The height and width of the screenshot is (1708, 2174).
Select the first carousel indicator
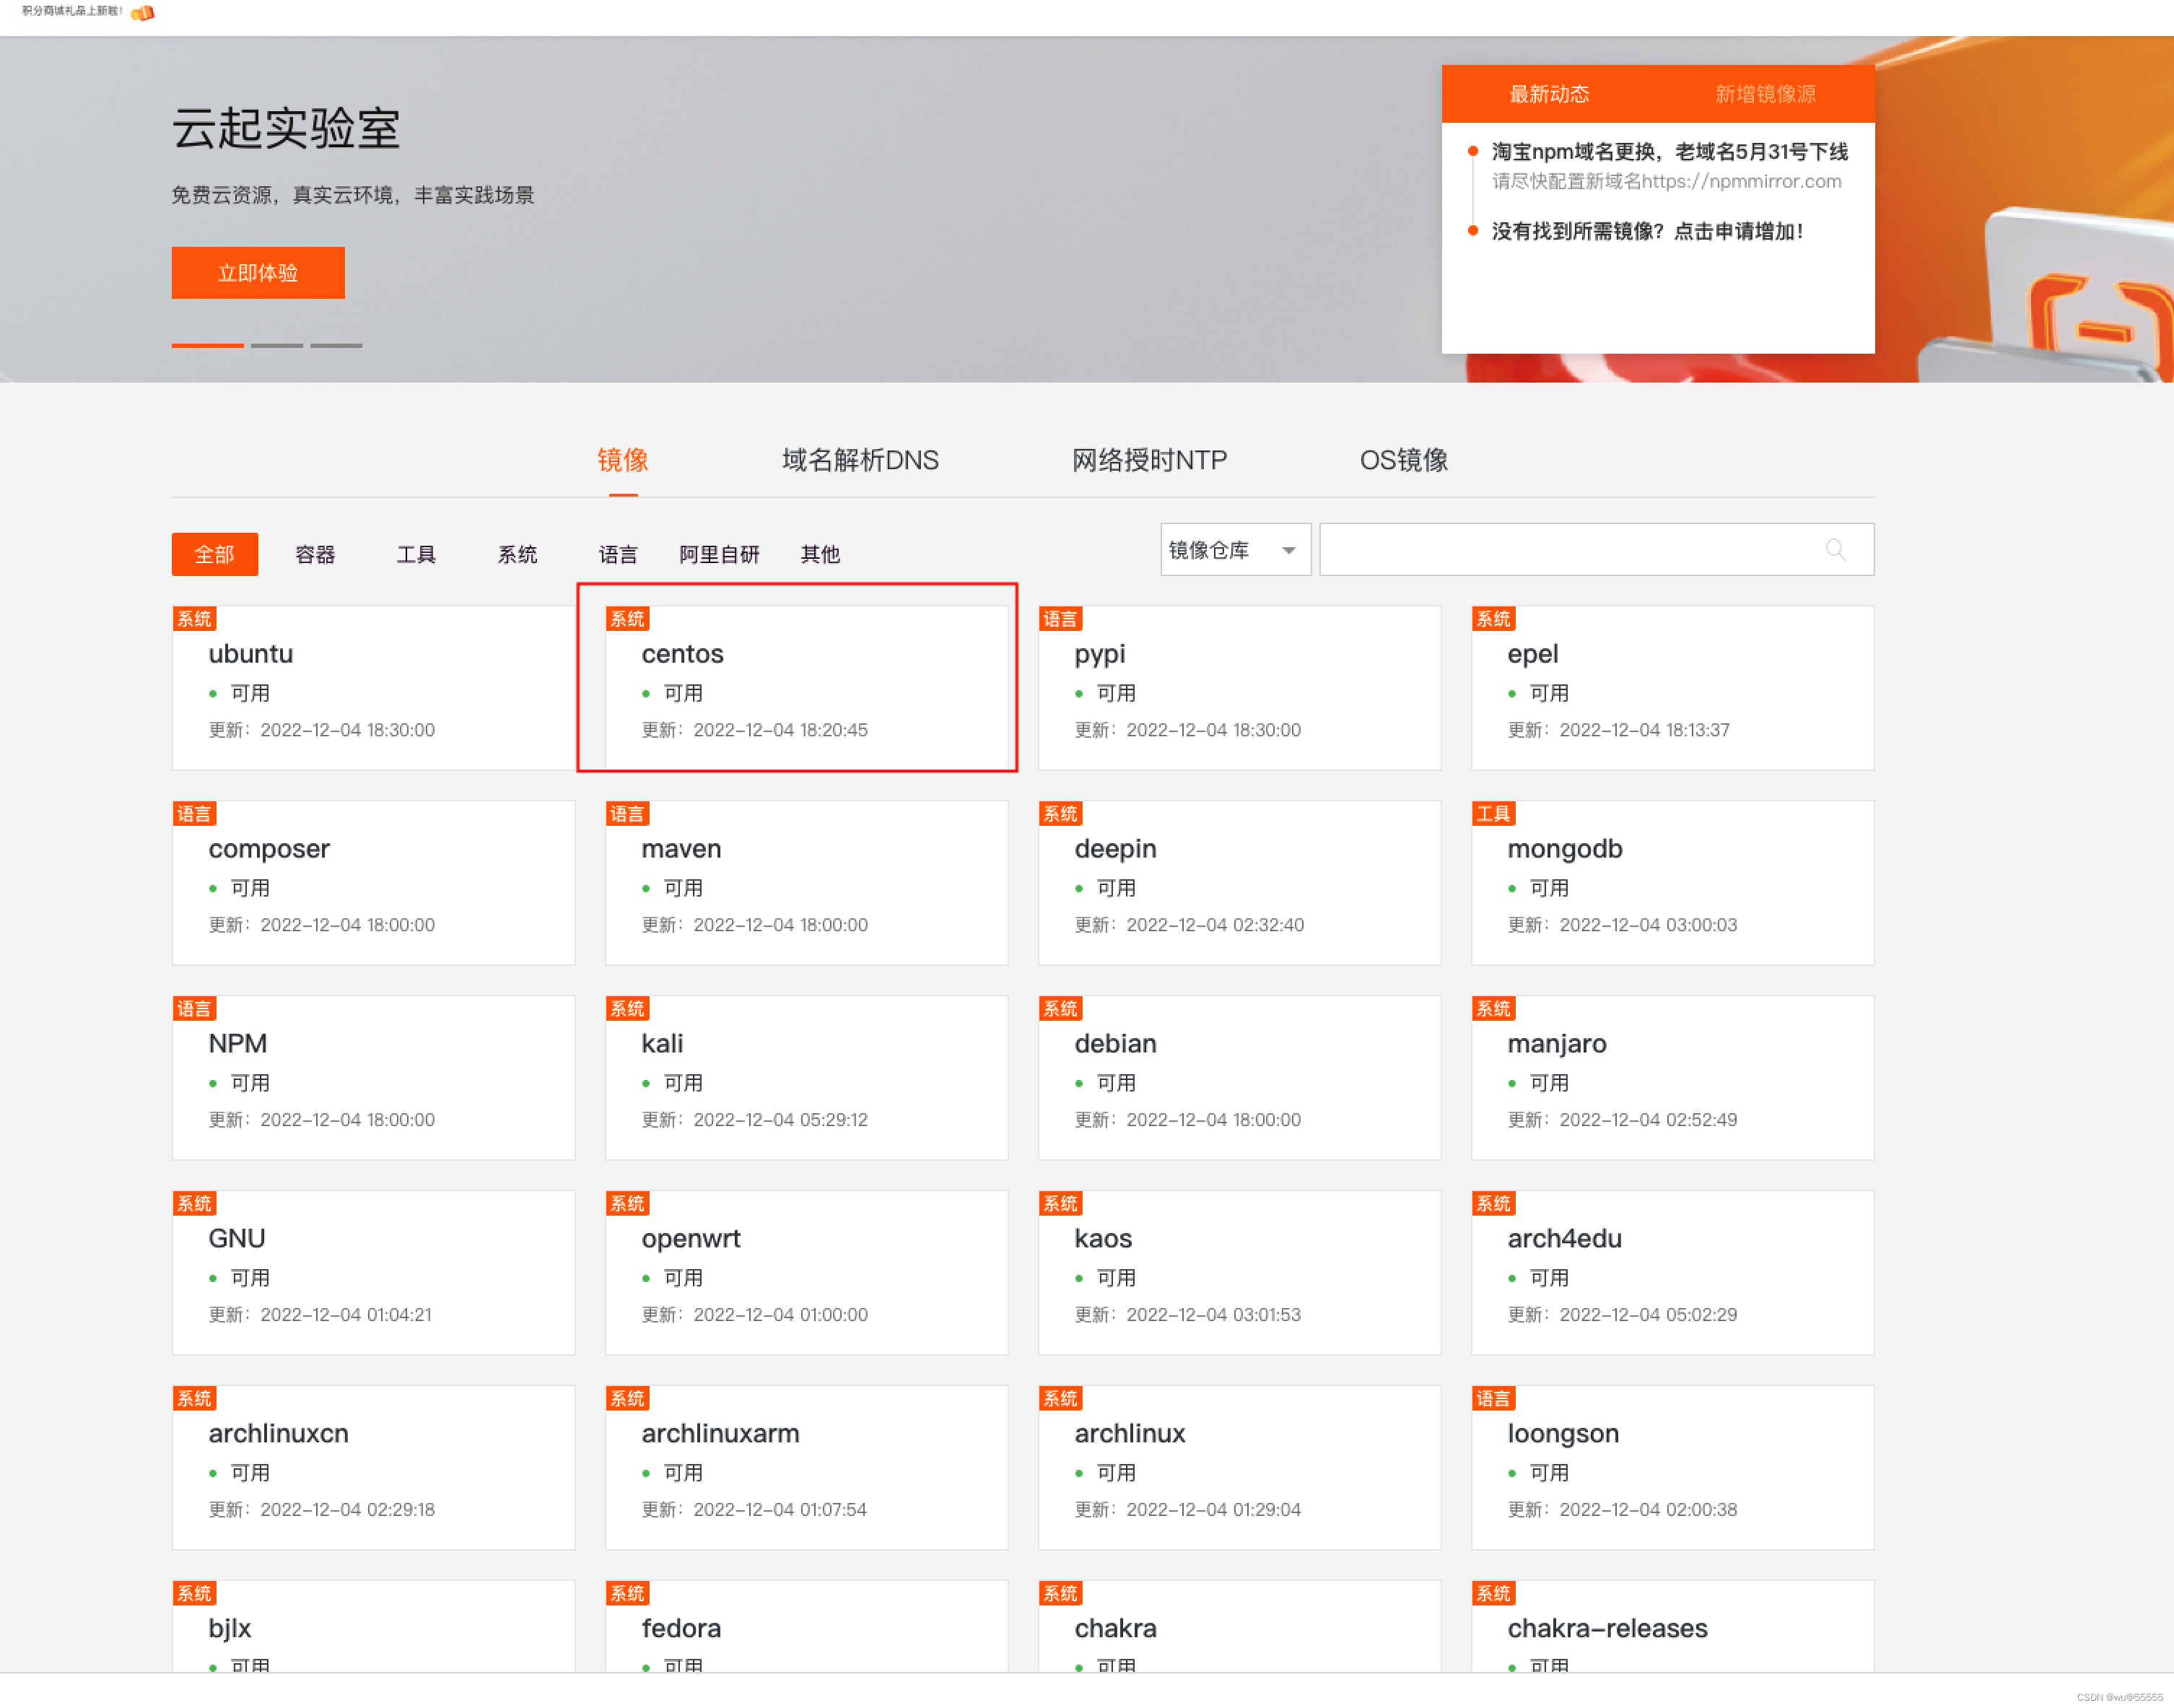[208, 345]
